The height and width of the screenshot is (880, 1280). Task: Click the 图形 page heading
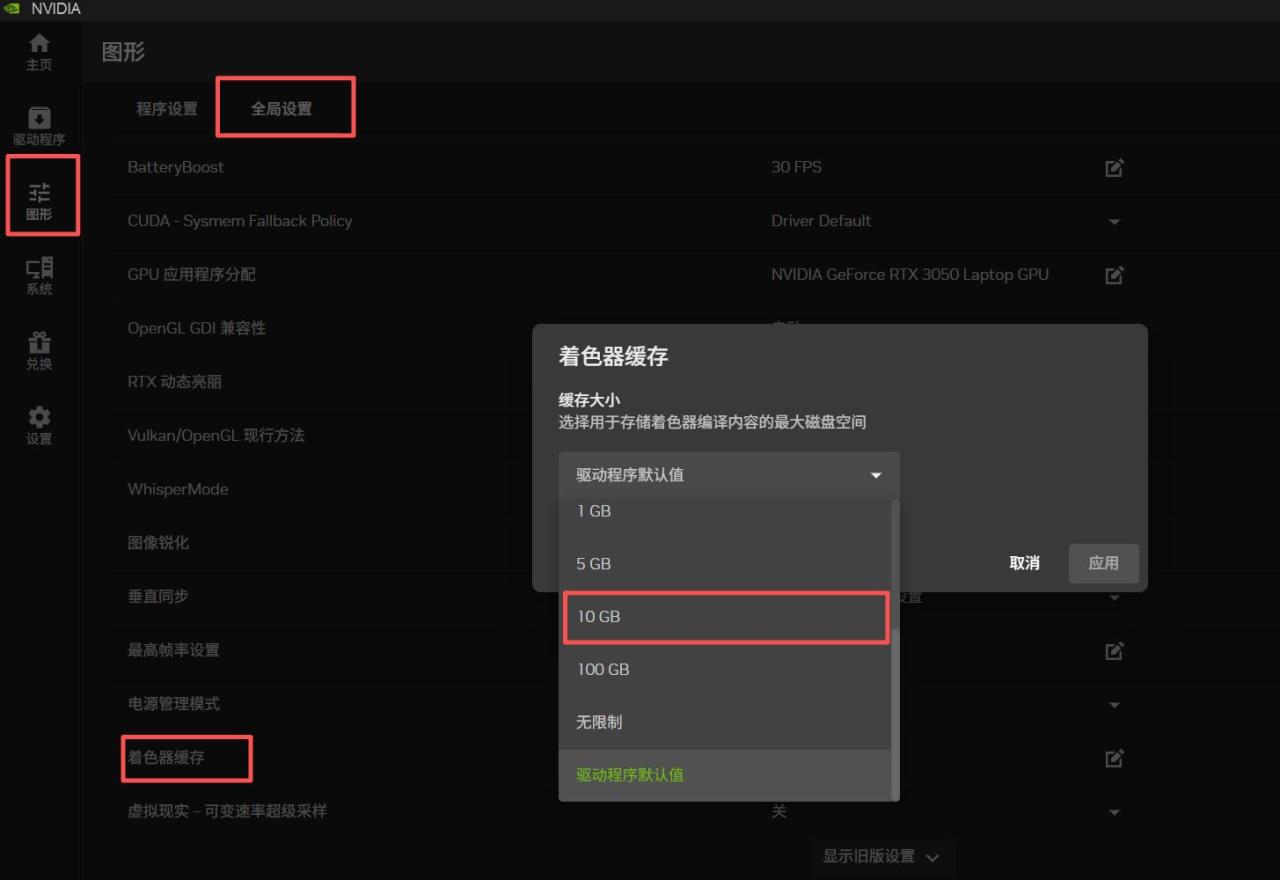tap(123, 52)
